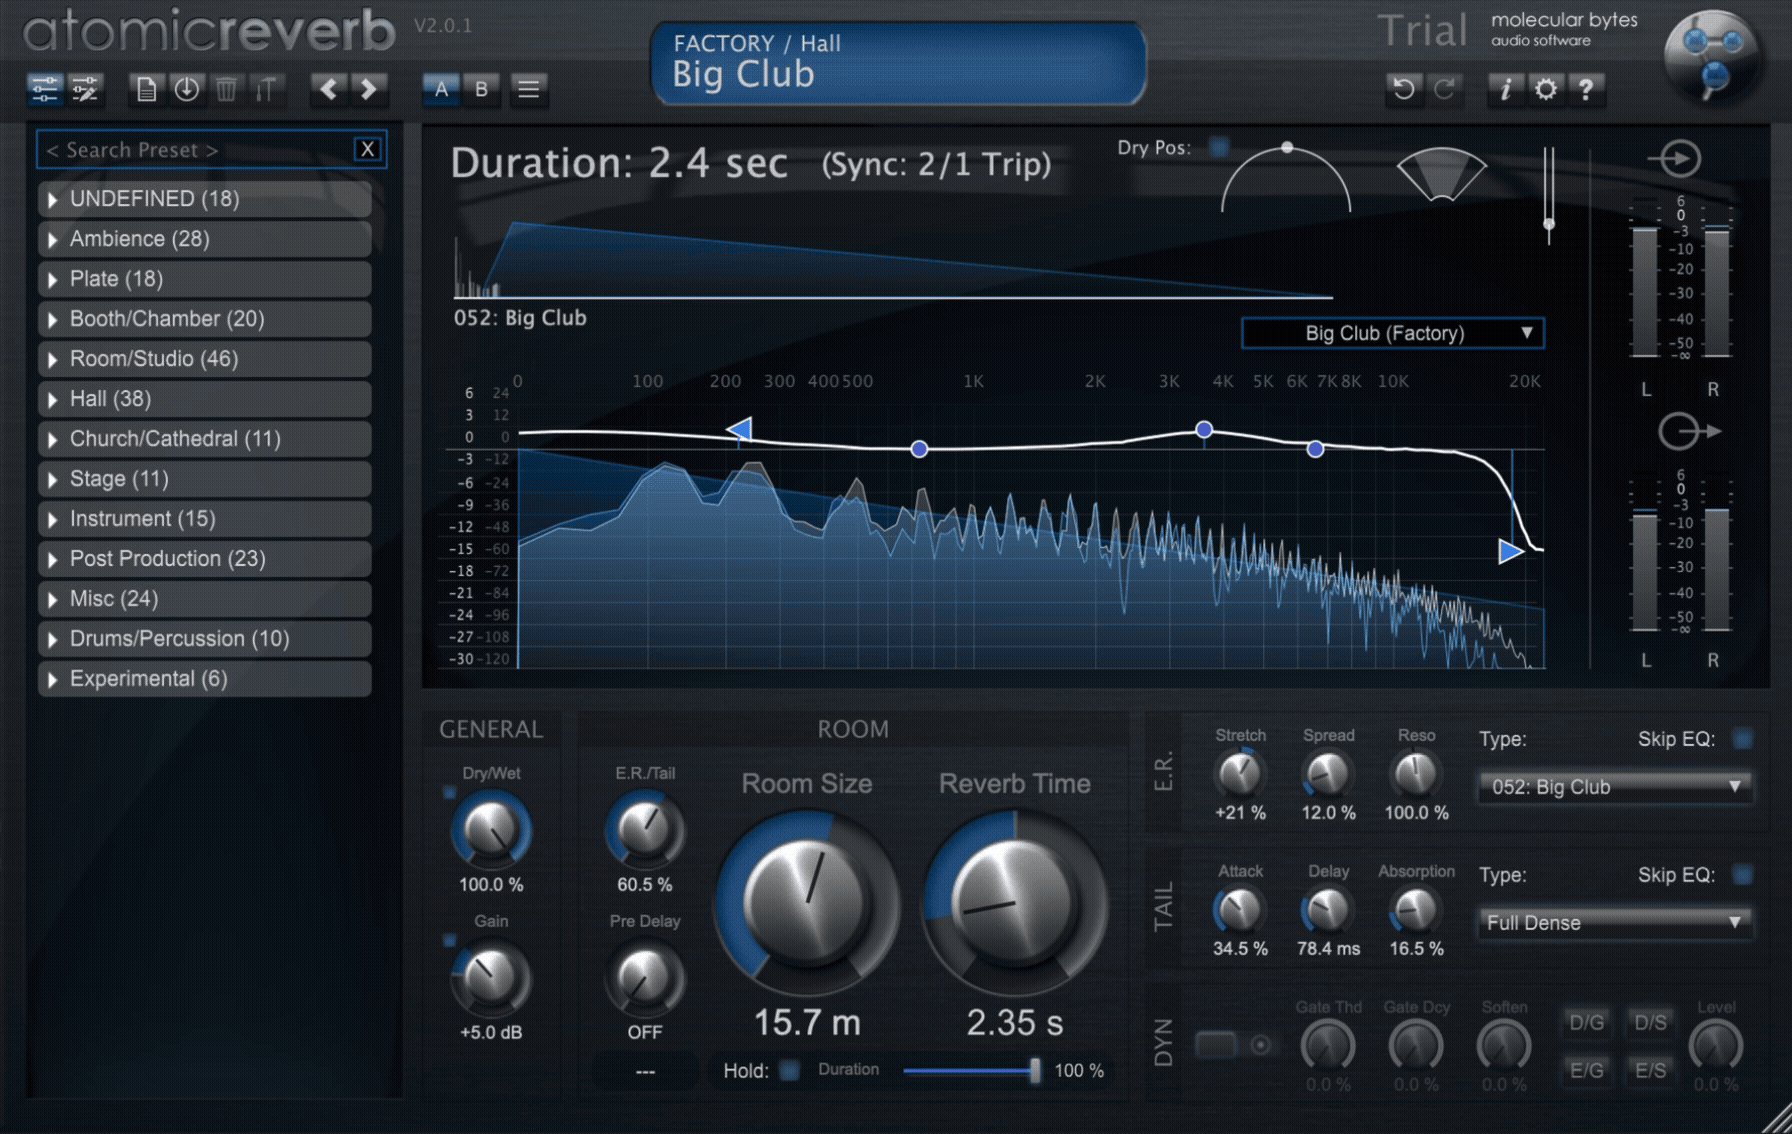Click the redo arrow icon

click(1444, 90)
